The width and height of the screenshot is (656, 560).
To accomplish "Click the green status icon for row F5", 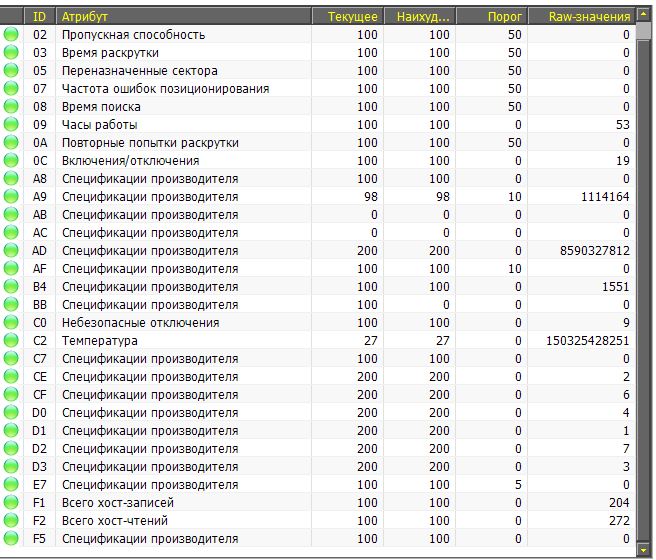I will point(11,538).
